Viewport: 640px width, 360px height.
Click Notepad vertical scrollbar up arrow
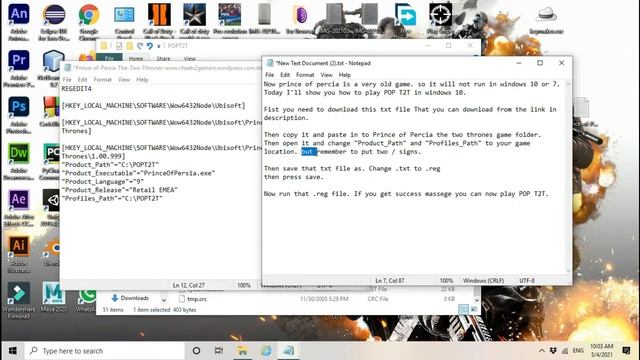point(568,84)
